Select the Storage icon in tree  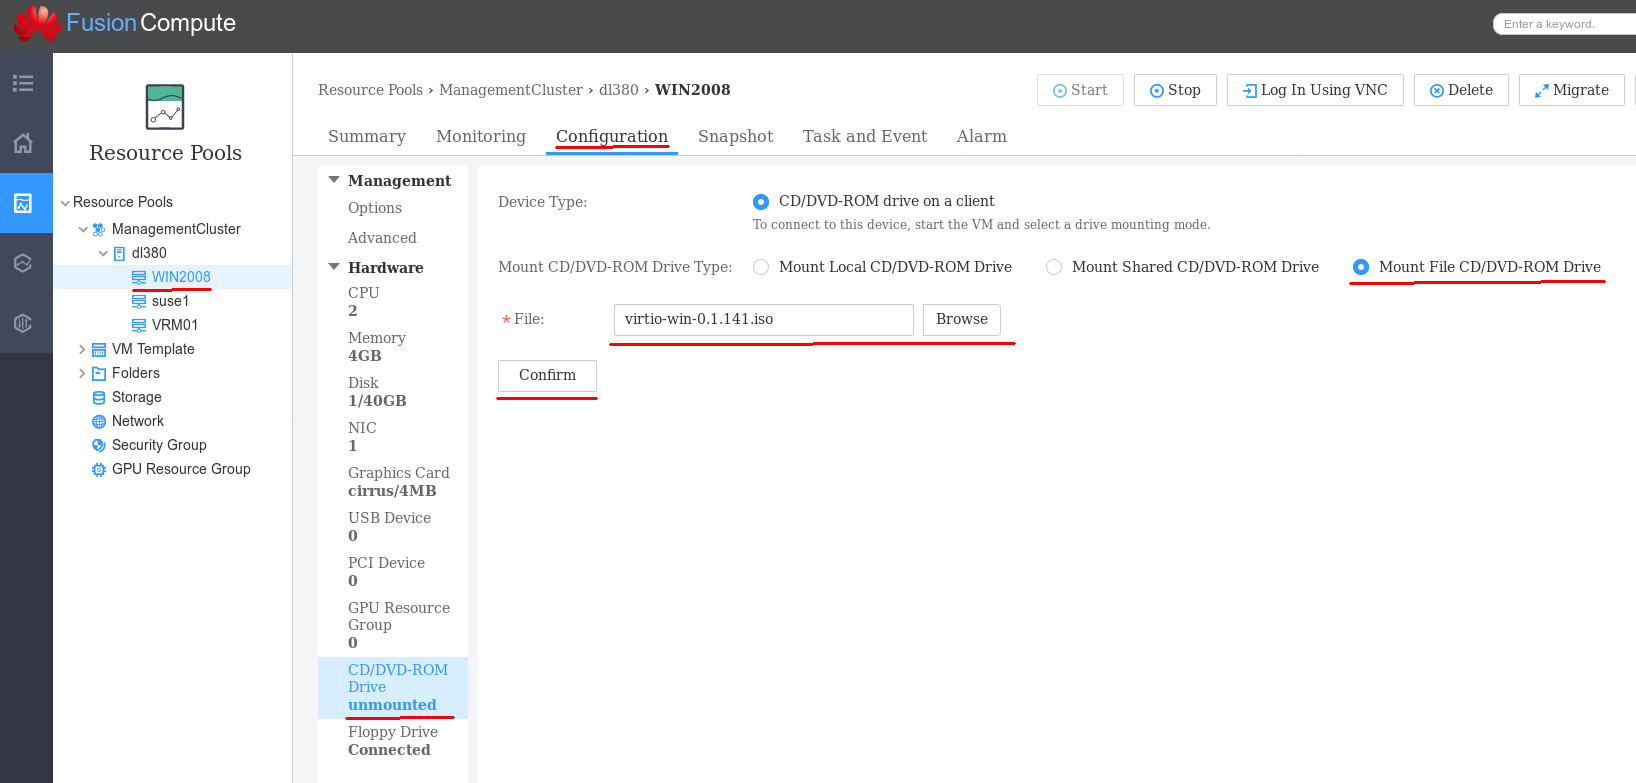pos(99,398)
